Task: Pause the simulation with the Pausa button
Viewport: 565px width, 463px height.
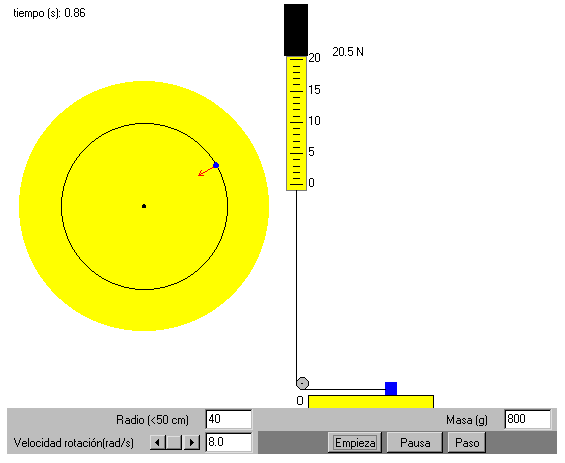Action: tap(415, 442)
